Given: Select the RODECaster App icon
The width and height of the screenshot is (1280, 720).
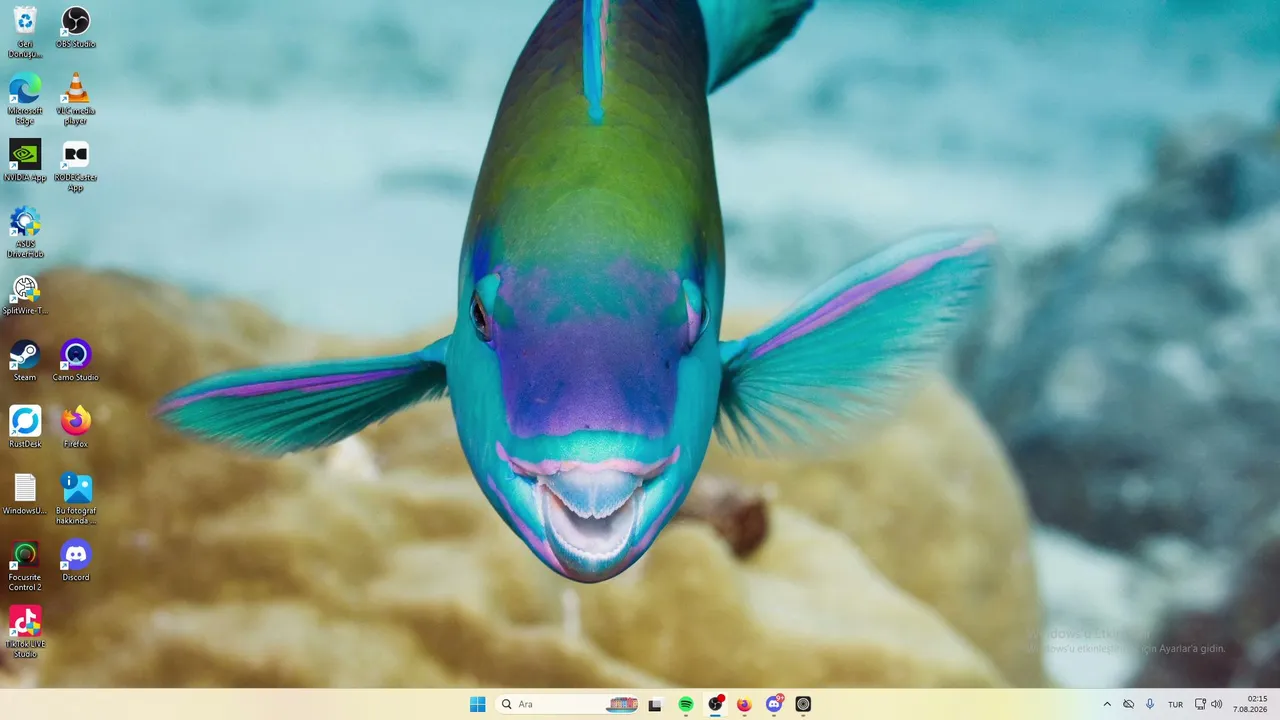Looking at the screenshot, I should tap(76, 165).
